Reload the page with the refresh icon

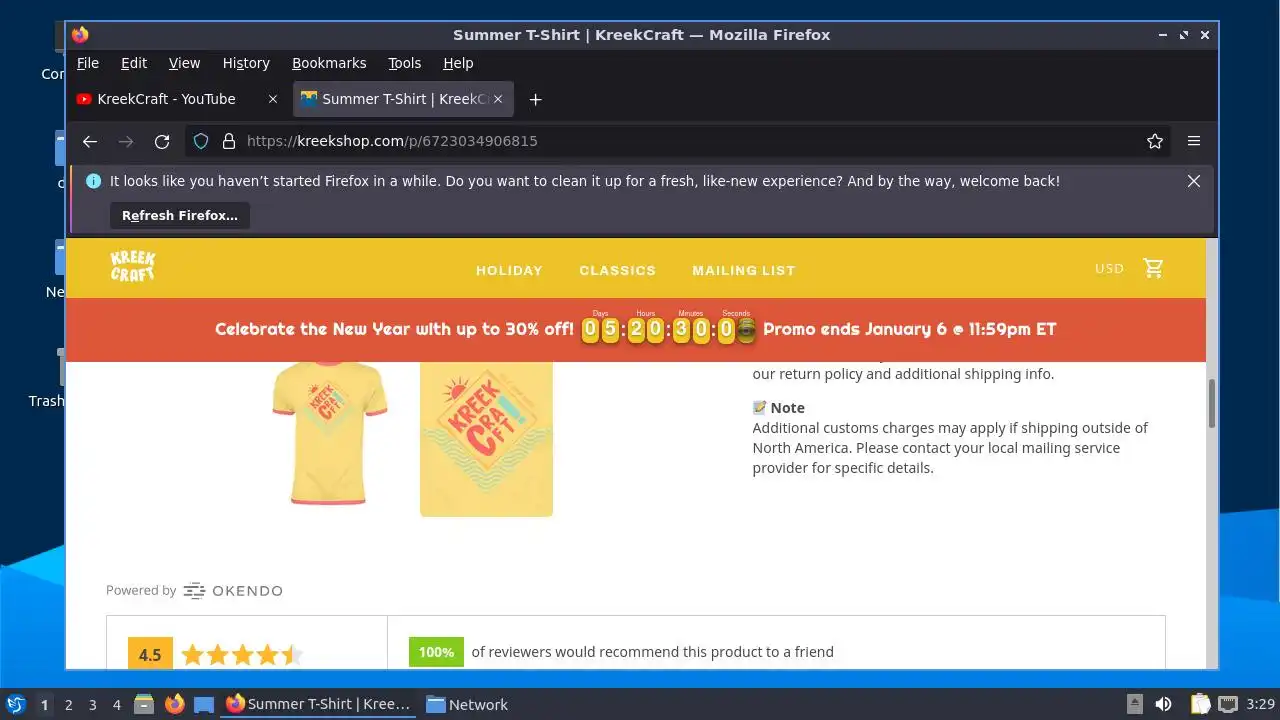click(x=162, y=141)
